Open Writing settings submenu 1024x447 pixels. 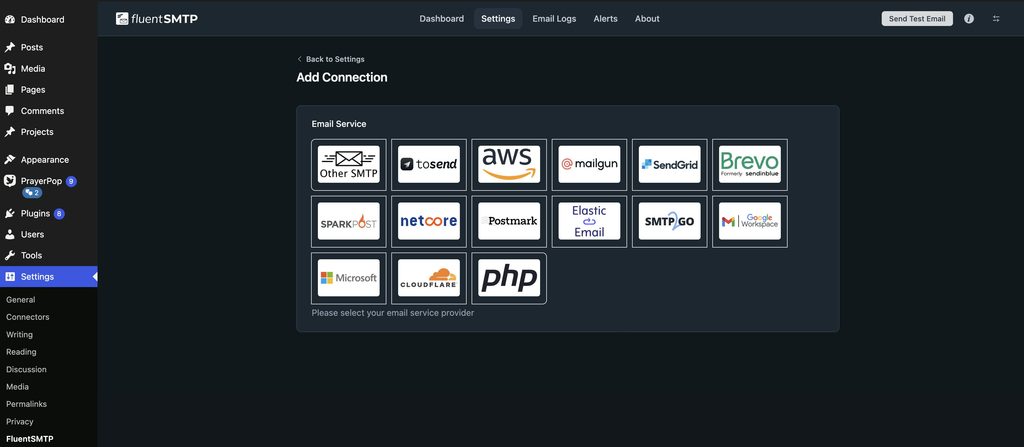pyautogui.click(x=20, y=335)
